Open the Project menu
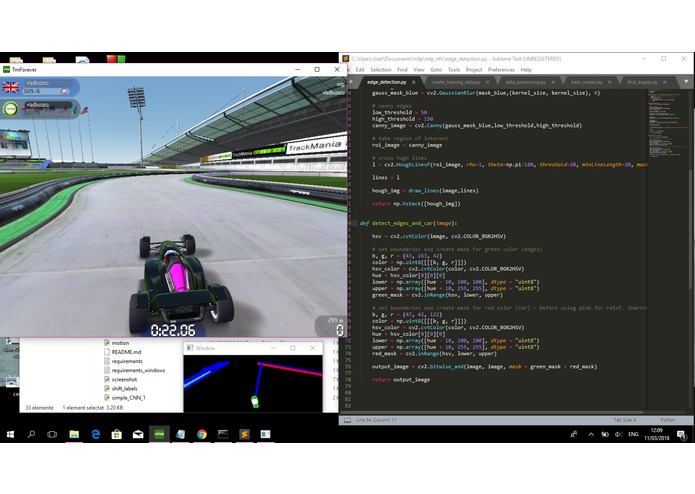Viewport: 695px width, 494px height. click(x=474, y=70)
